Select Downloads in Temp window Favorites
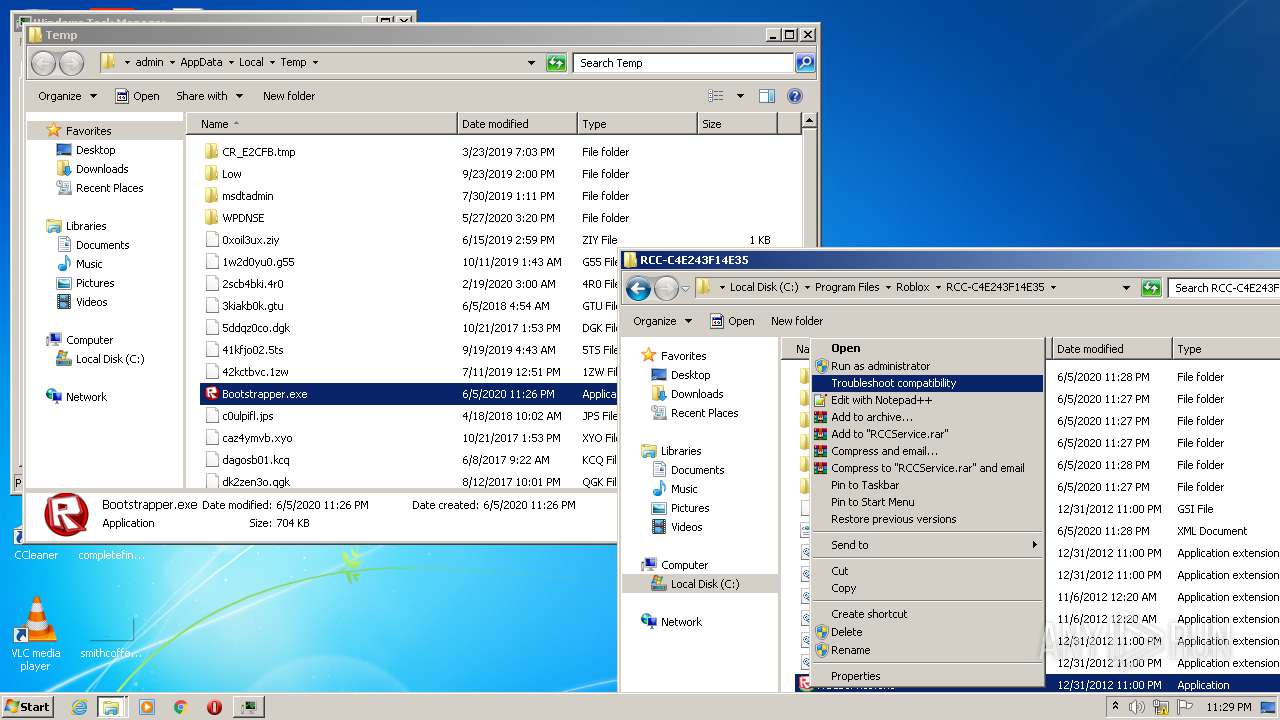The image size is (1280, 720). (x=102, y=169)
